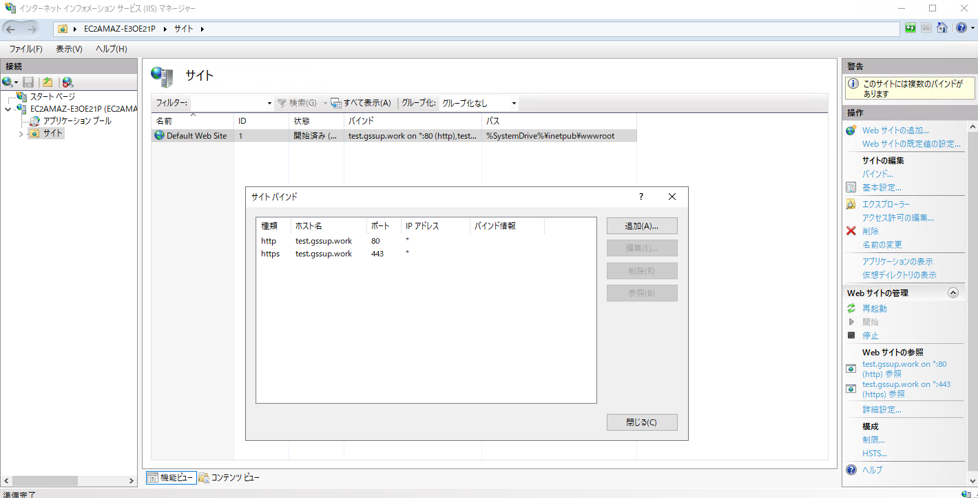This screenshot has height=498, width=978.
Task: Click the up-folder icon in 接続 toolbar
Action: tap(47, 82)
